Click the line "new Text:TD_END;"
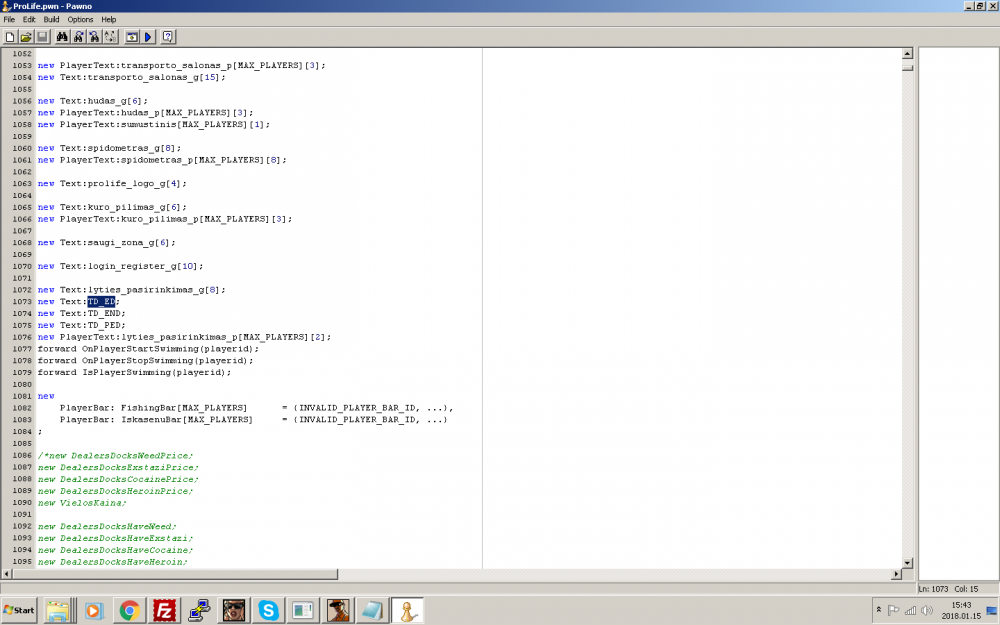Screen dimensions: 1000x625 click(x=81, y=314)
